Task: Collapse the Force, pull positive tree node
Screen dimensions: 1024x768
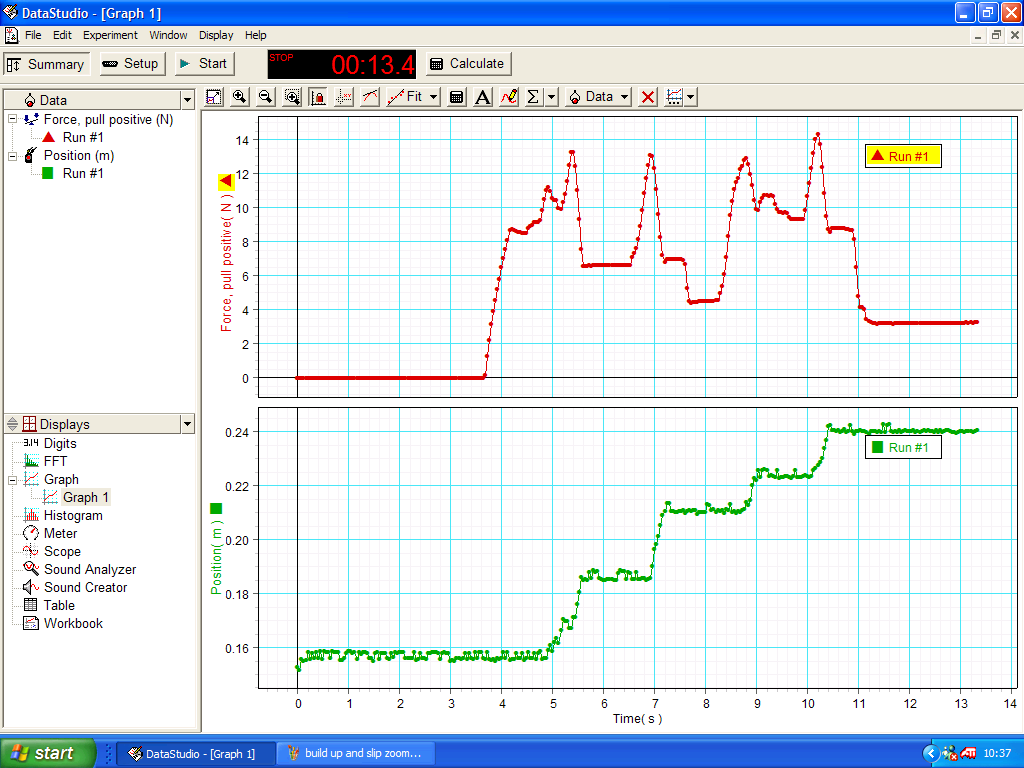Action: pos(12,120)
